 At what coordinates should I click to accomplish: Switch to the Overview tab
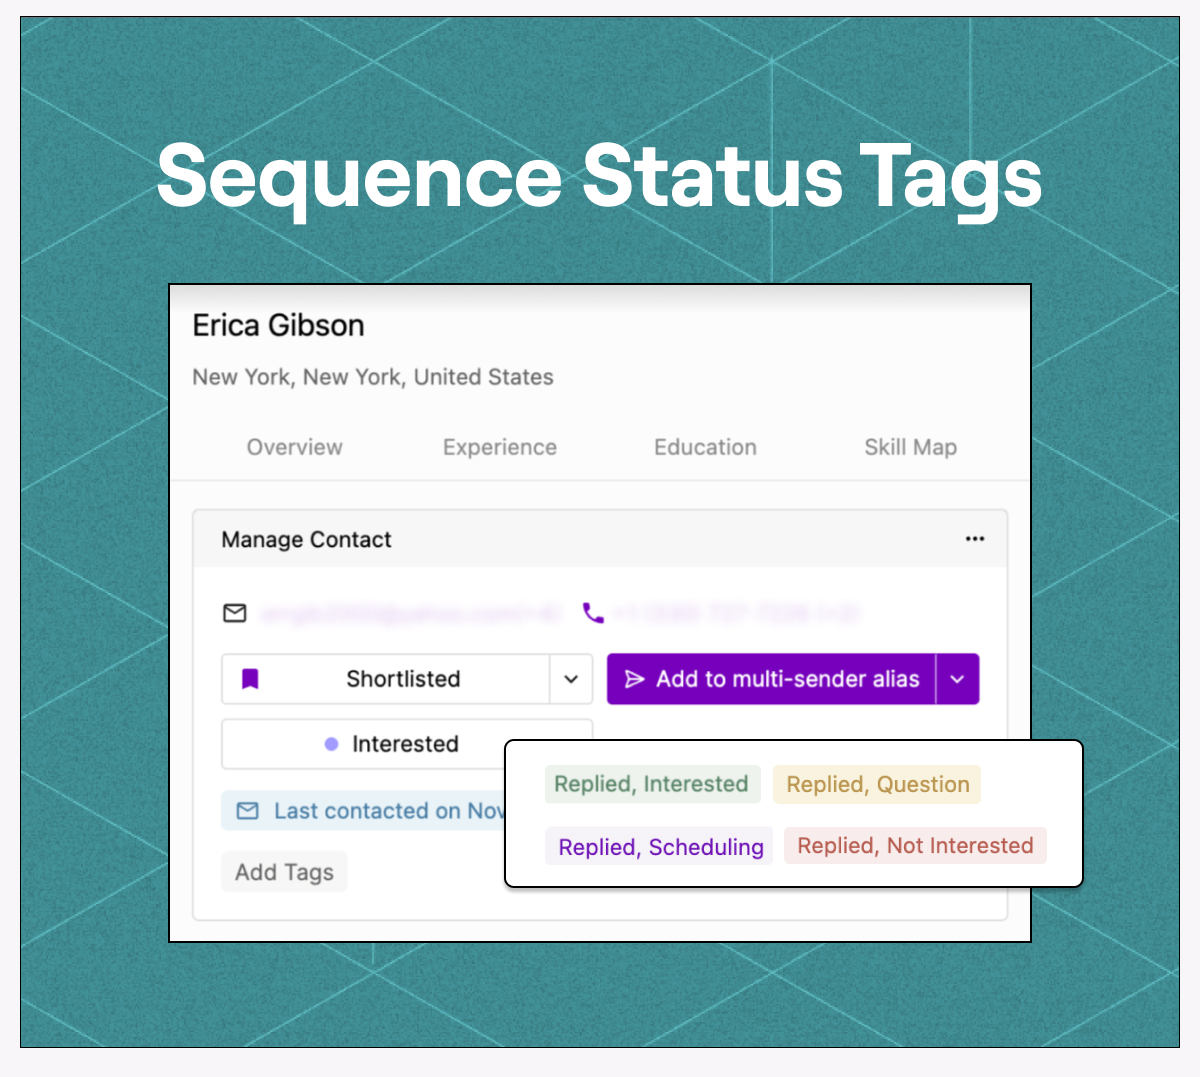(x=294, y=447)
